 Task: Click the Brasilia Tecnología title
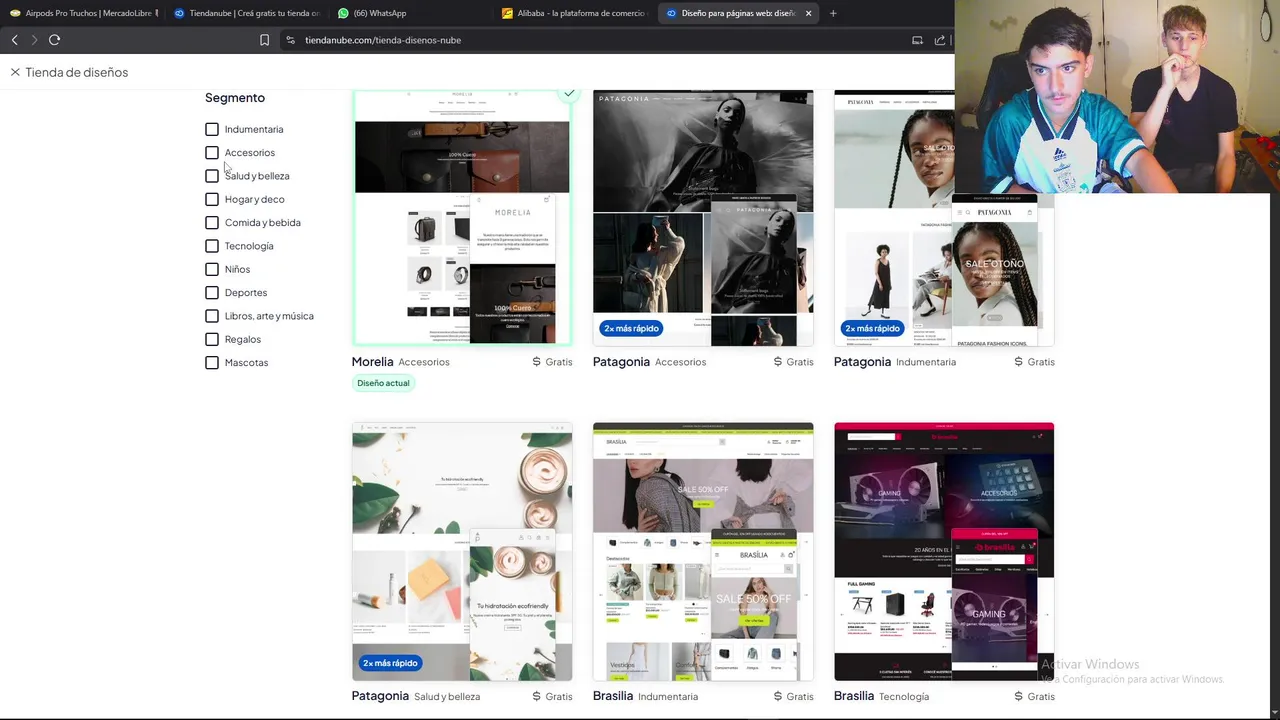854,696
